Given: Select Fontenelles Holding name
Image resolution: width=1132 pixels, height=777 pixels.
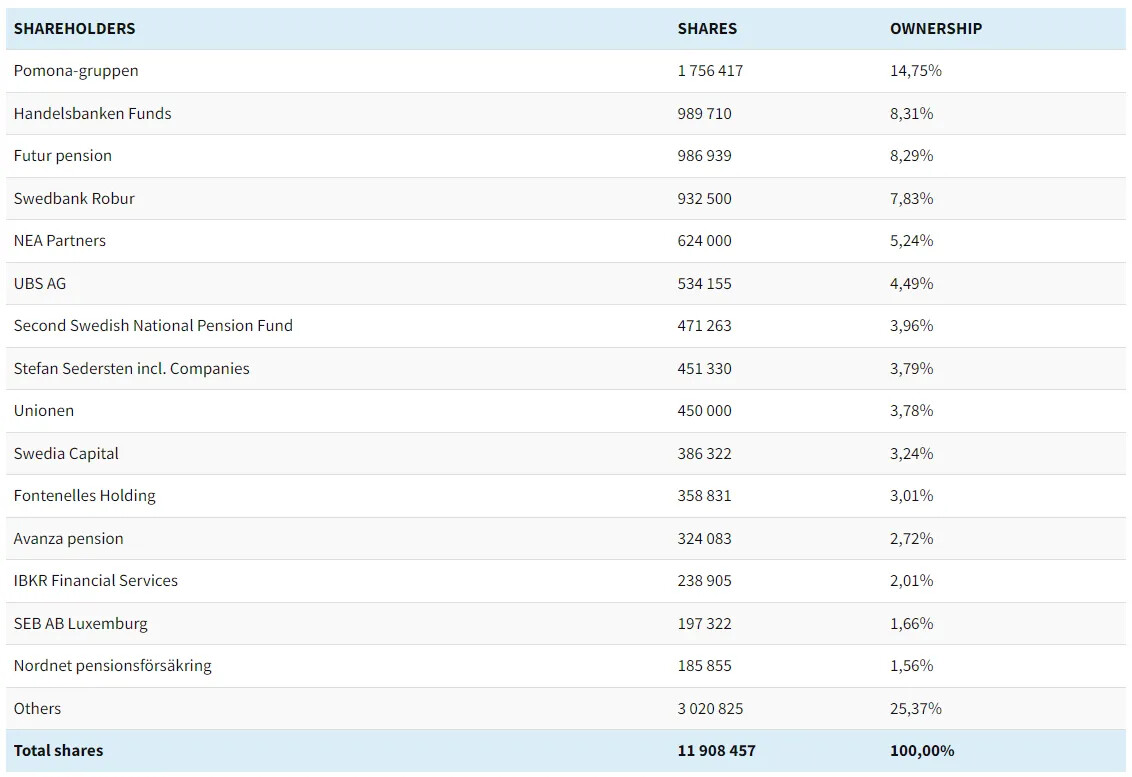Looking at the screenshot, I should [85, 496].
